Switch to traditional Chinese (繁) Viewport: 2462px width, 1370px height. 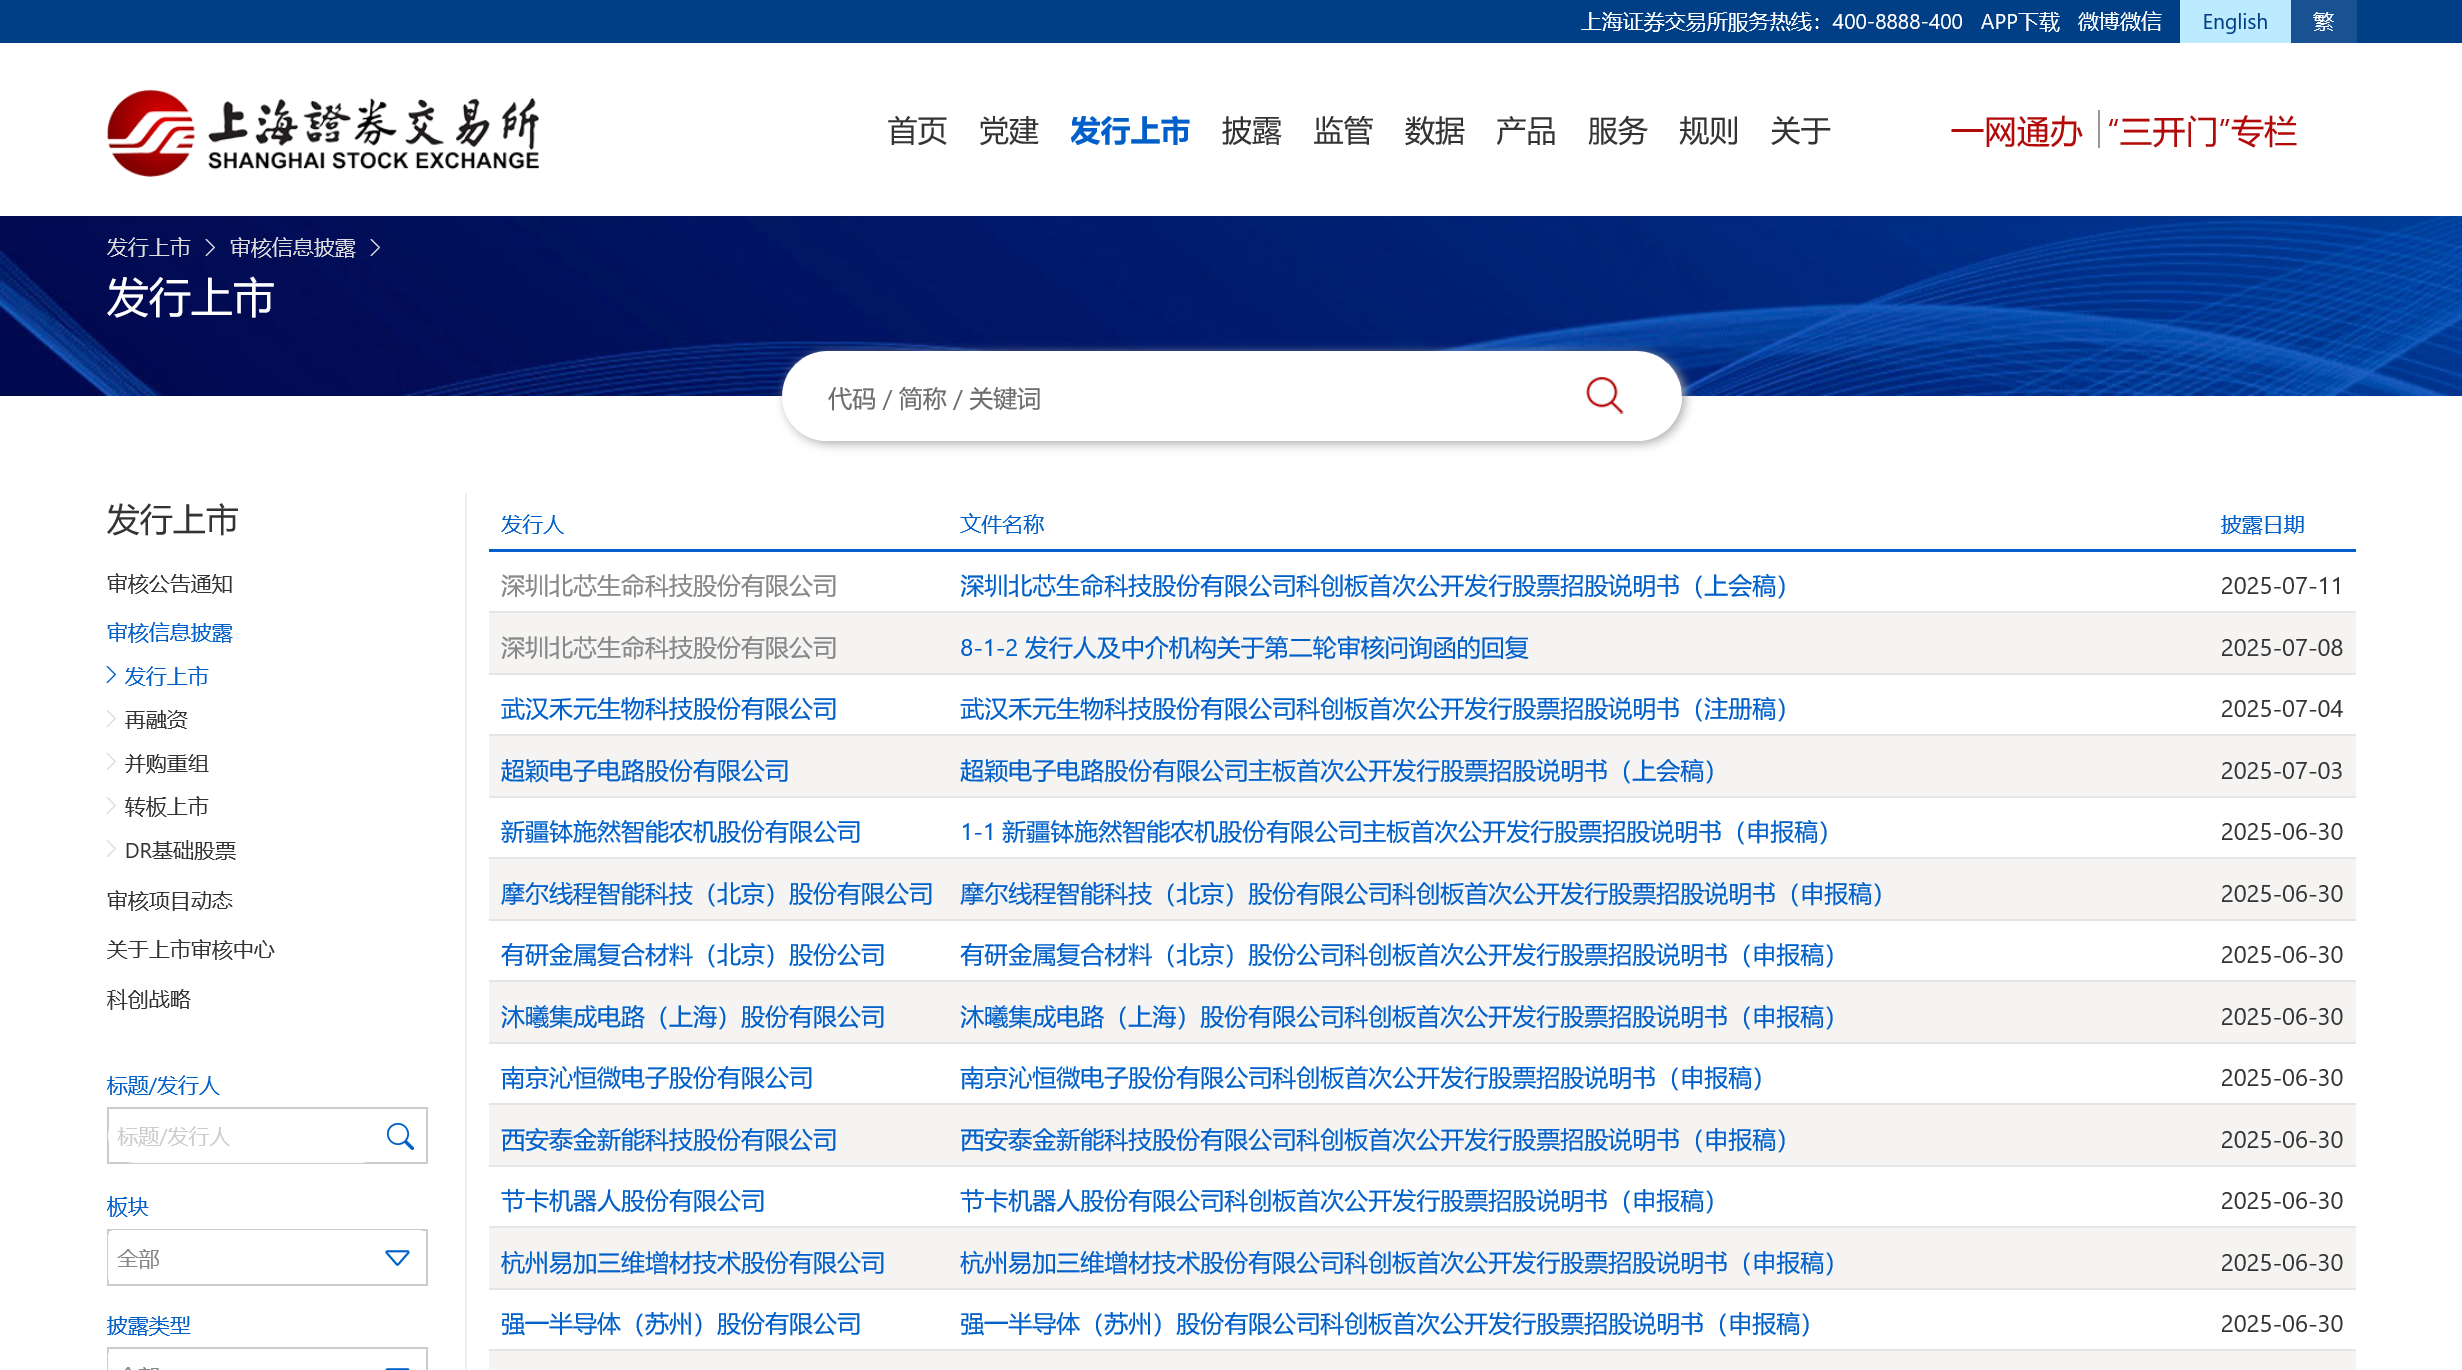pos(2323,22)
